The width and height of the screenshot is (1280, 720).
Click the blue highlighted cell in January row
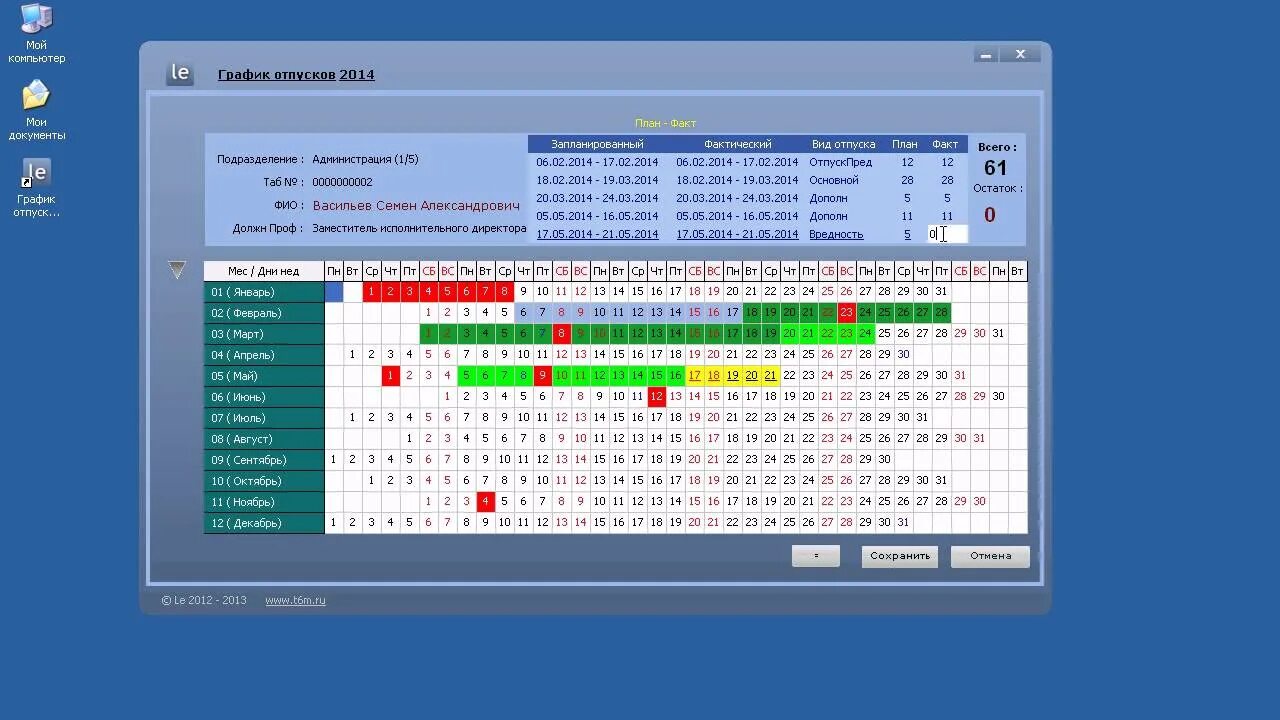click(x=334, y=292)
